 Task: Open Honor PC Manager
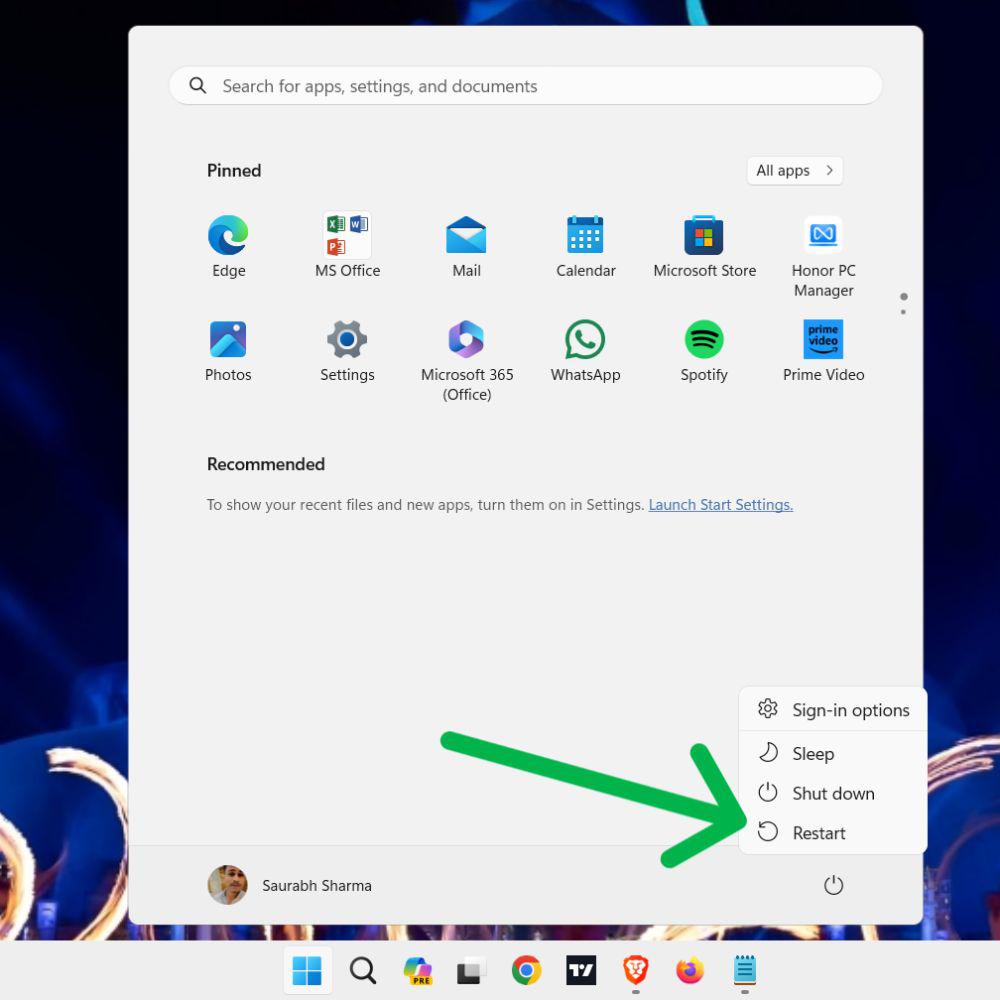823,256
